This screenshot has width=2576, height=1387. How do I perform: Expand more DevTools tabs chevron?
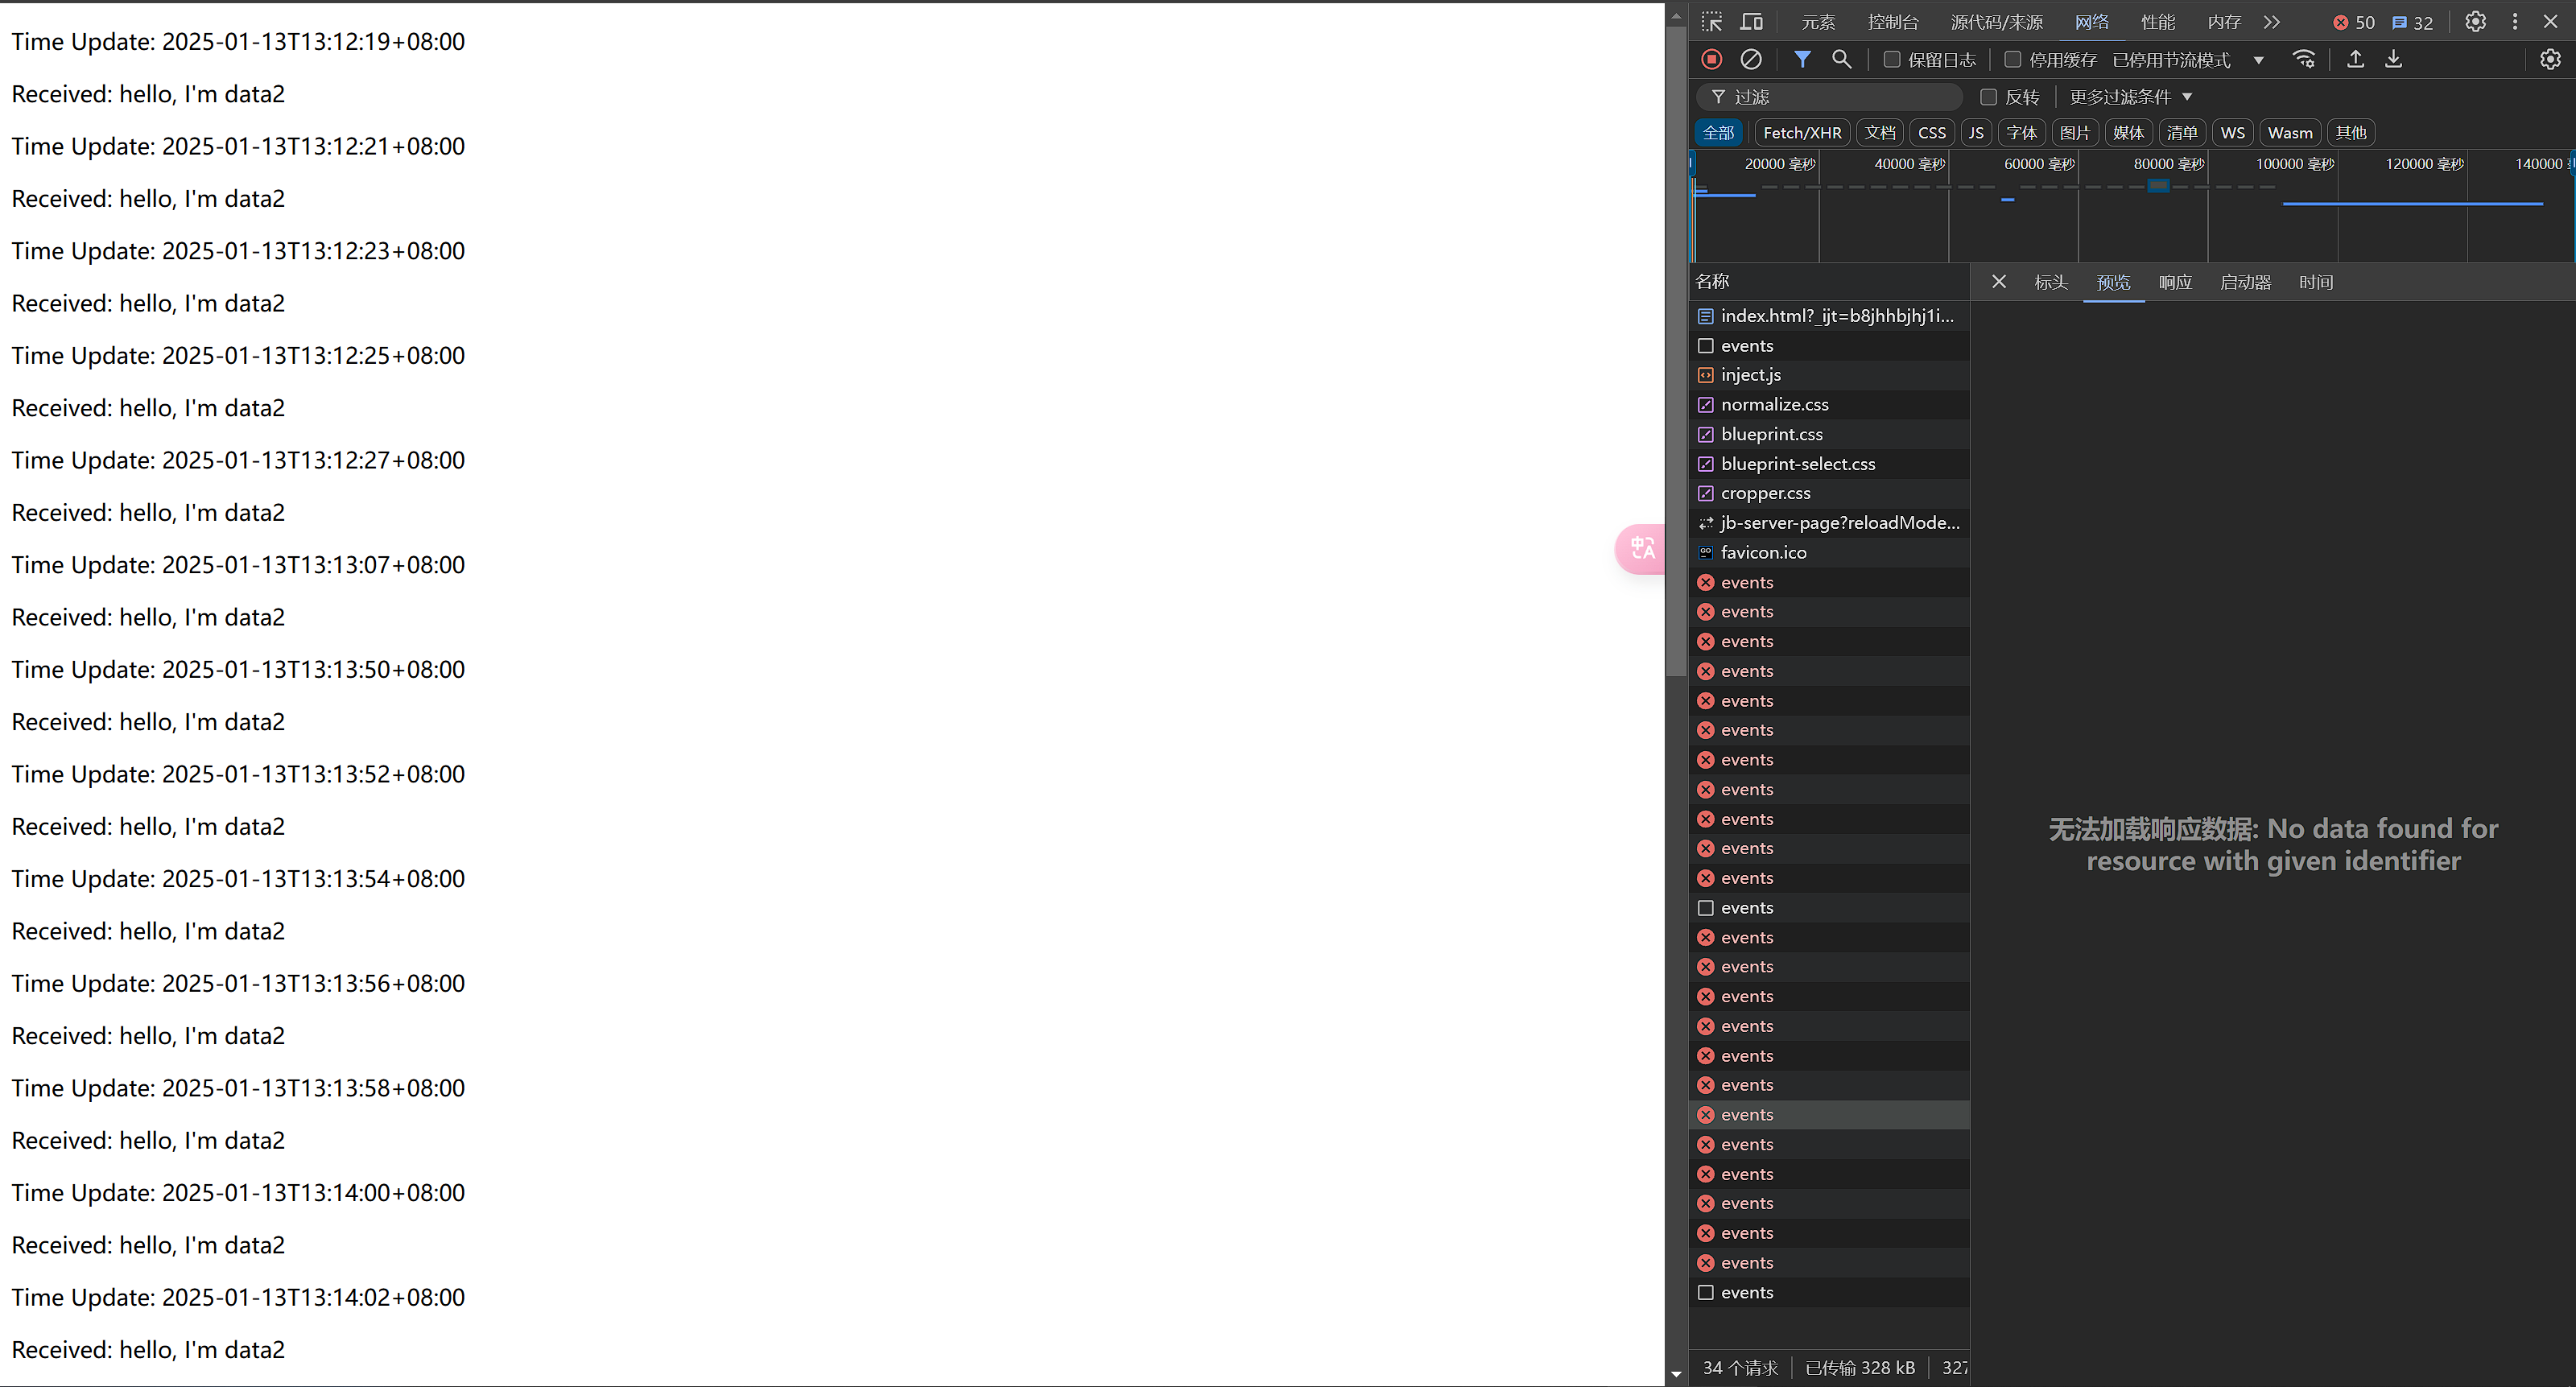(x=2272, y=22)
